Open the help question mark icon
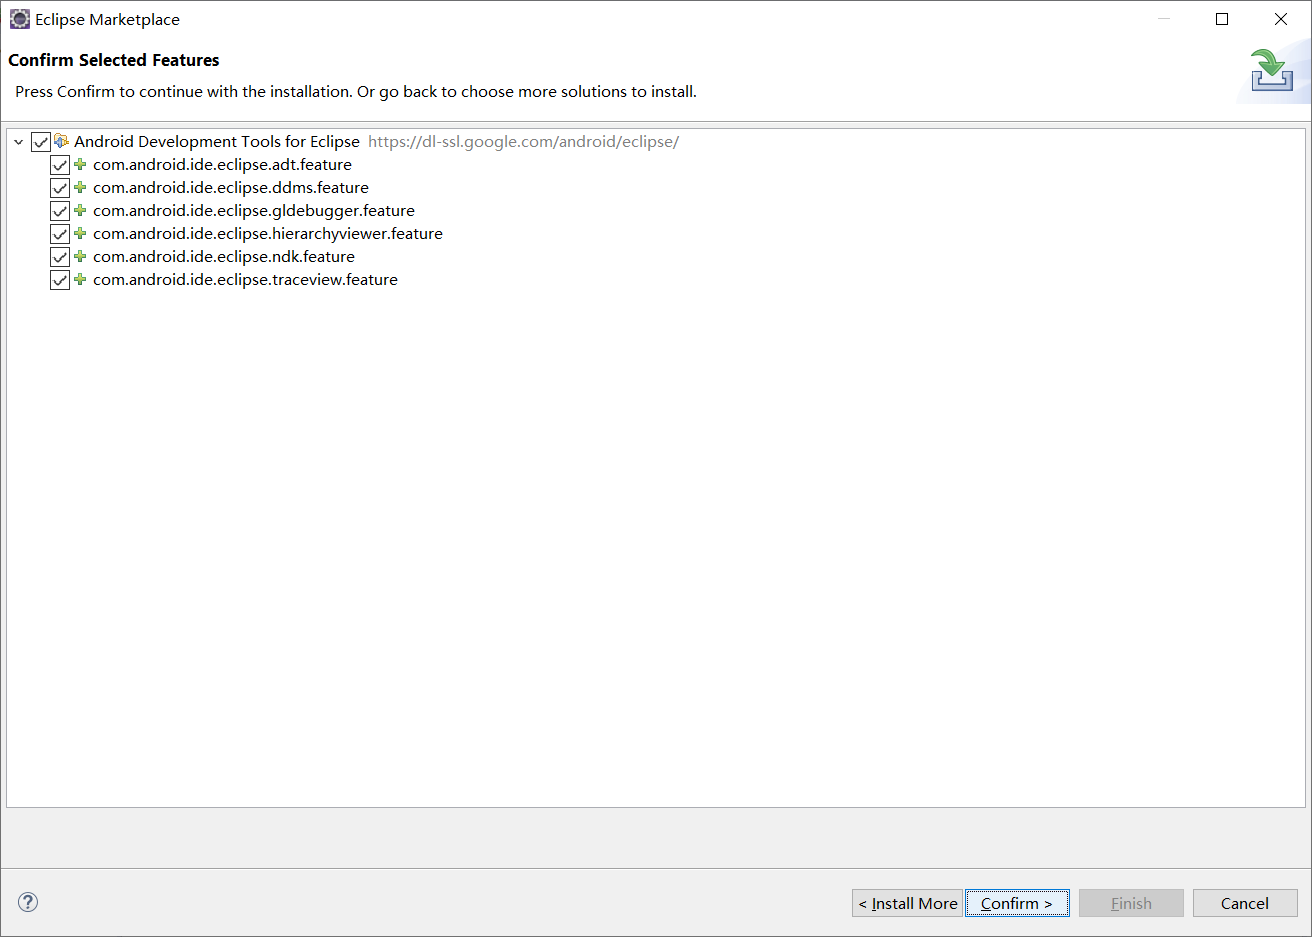The width and height of the screenshot is (1312, 937). pyautogui.click(x=28, y=902)
